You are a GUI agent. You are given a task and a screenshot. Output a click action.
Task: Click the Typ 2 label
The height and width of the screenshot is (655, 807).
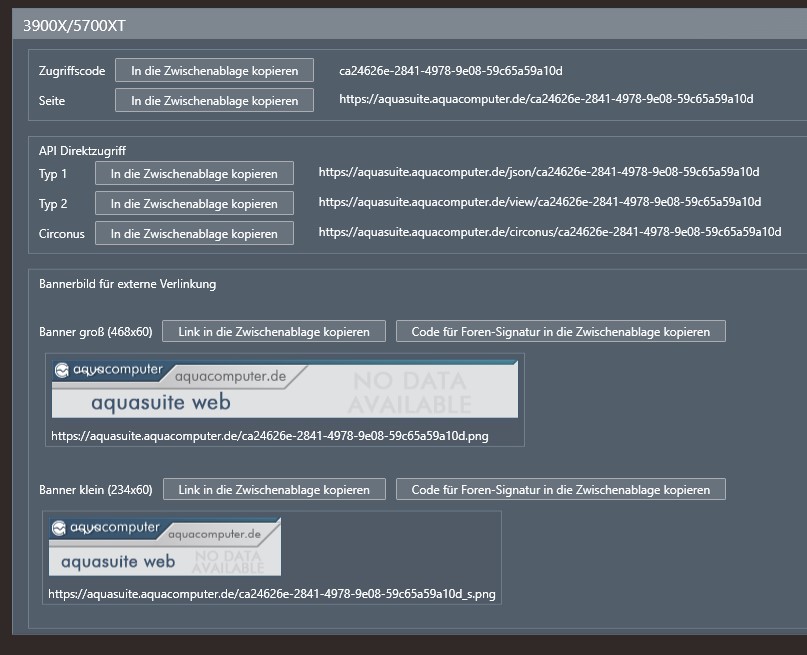pyautogui.click(x=53, y=204)
